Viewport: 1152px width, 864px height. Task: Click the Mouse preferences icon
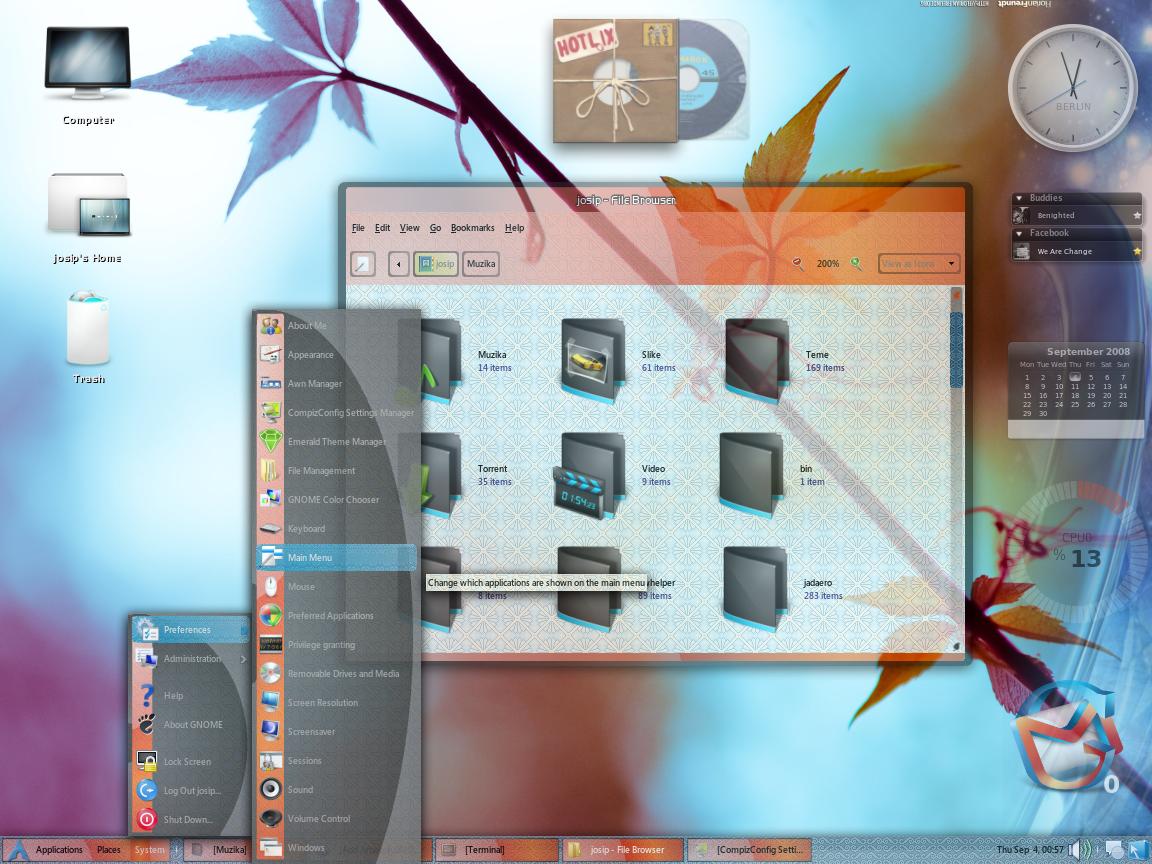click(x=270, y=586)
